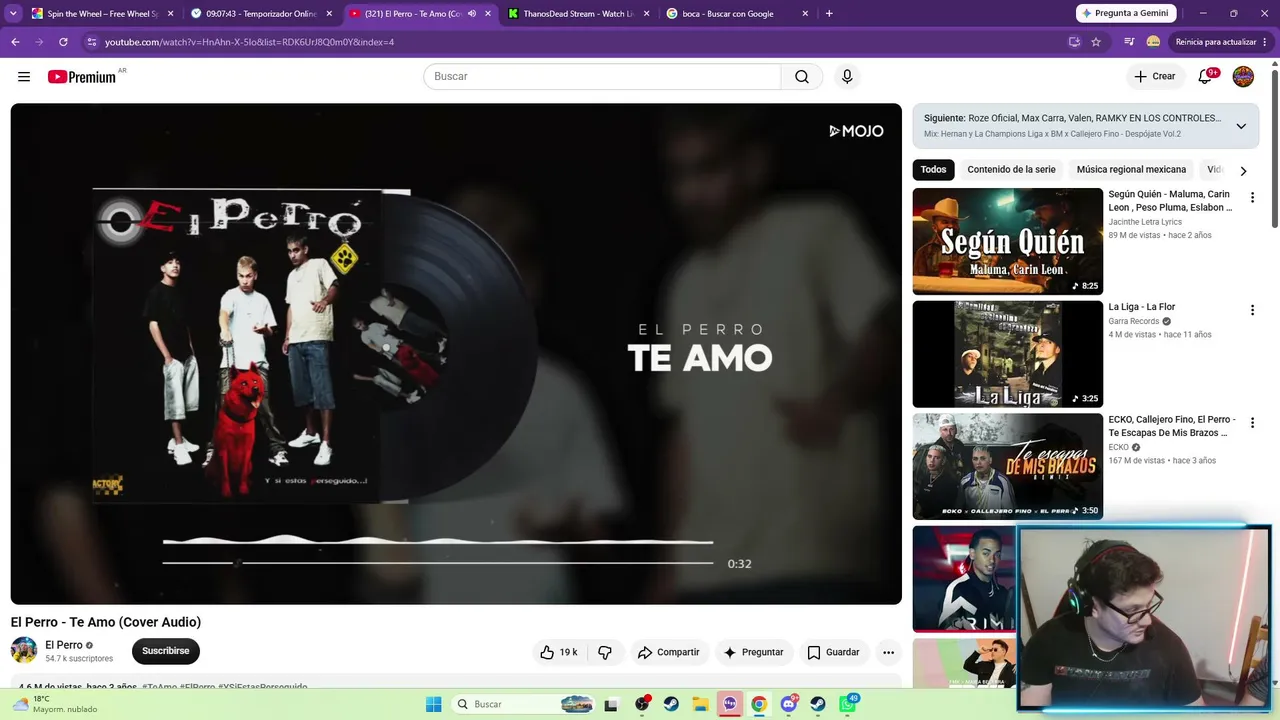Subscribe with the Suscribirse button
The width and height of the screenshot is (1280, 720).
tap(165, 651)
